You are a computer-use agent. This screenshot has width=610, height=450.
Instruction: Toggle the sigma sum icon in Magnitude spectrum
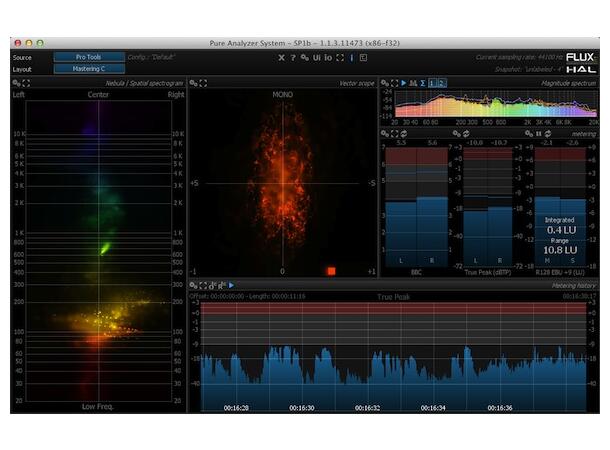click(x=422, y=83)
